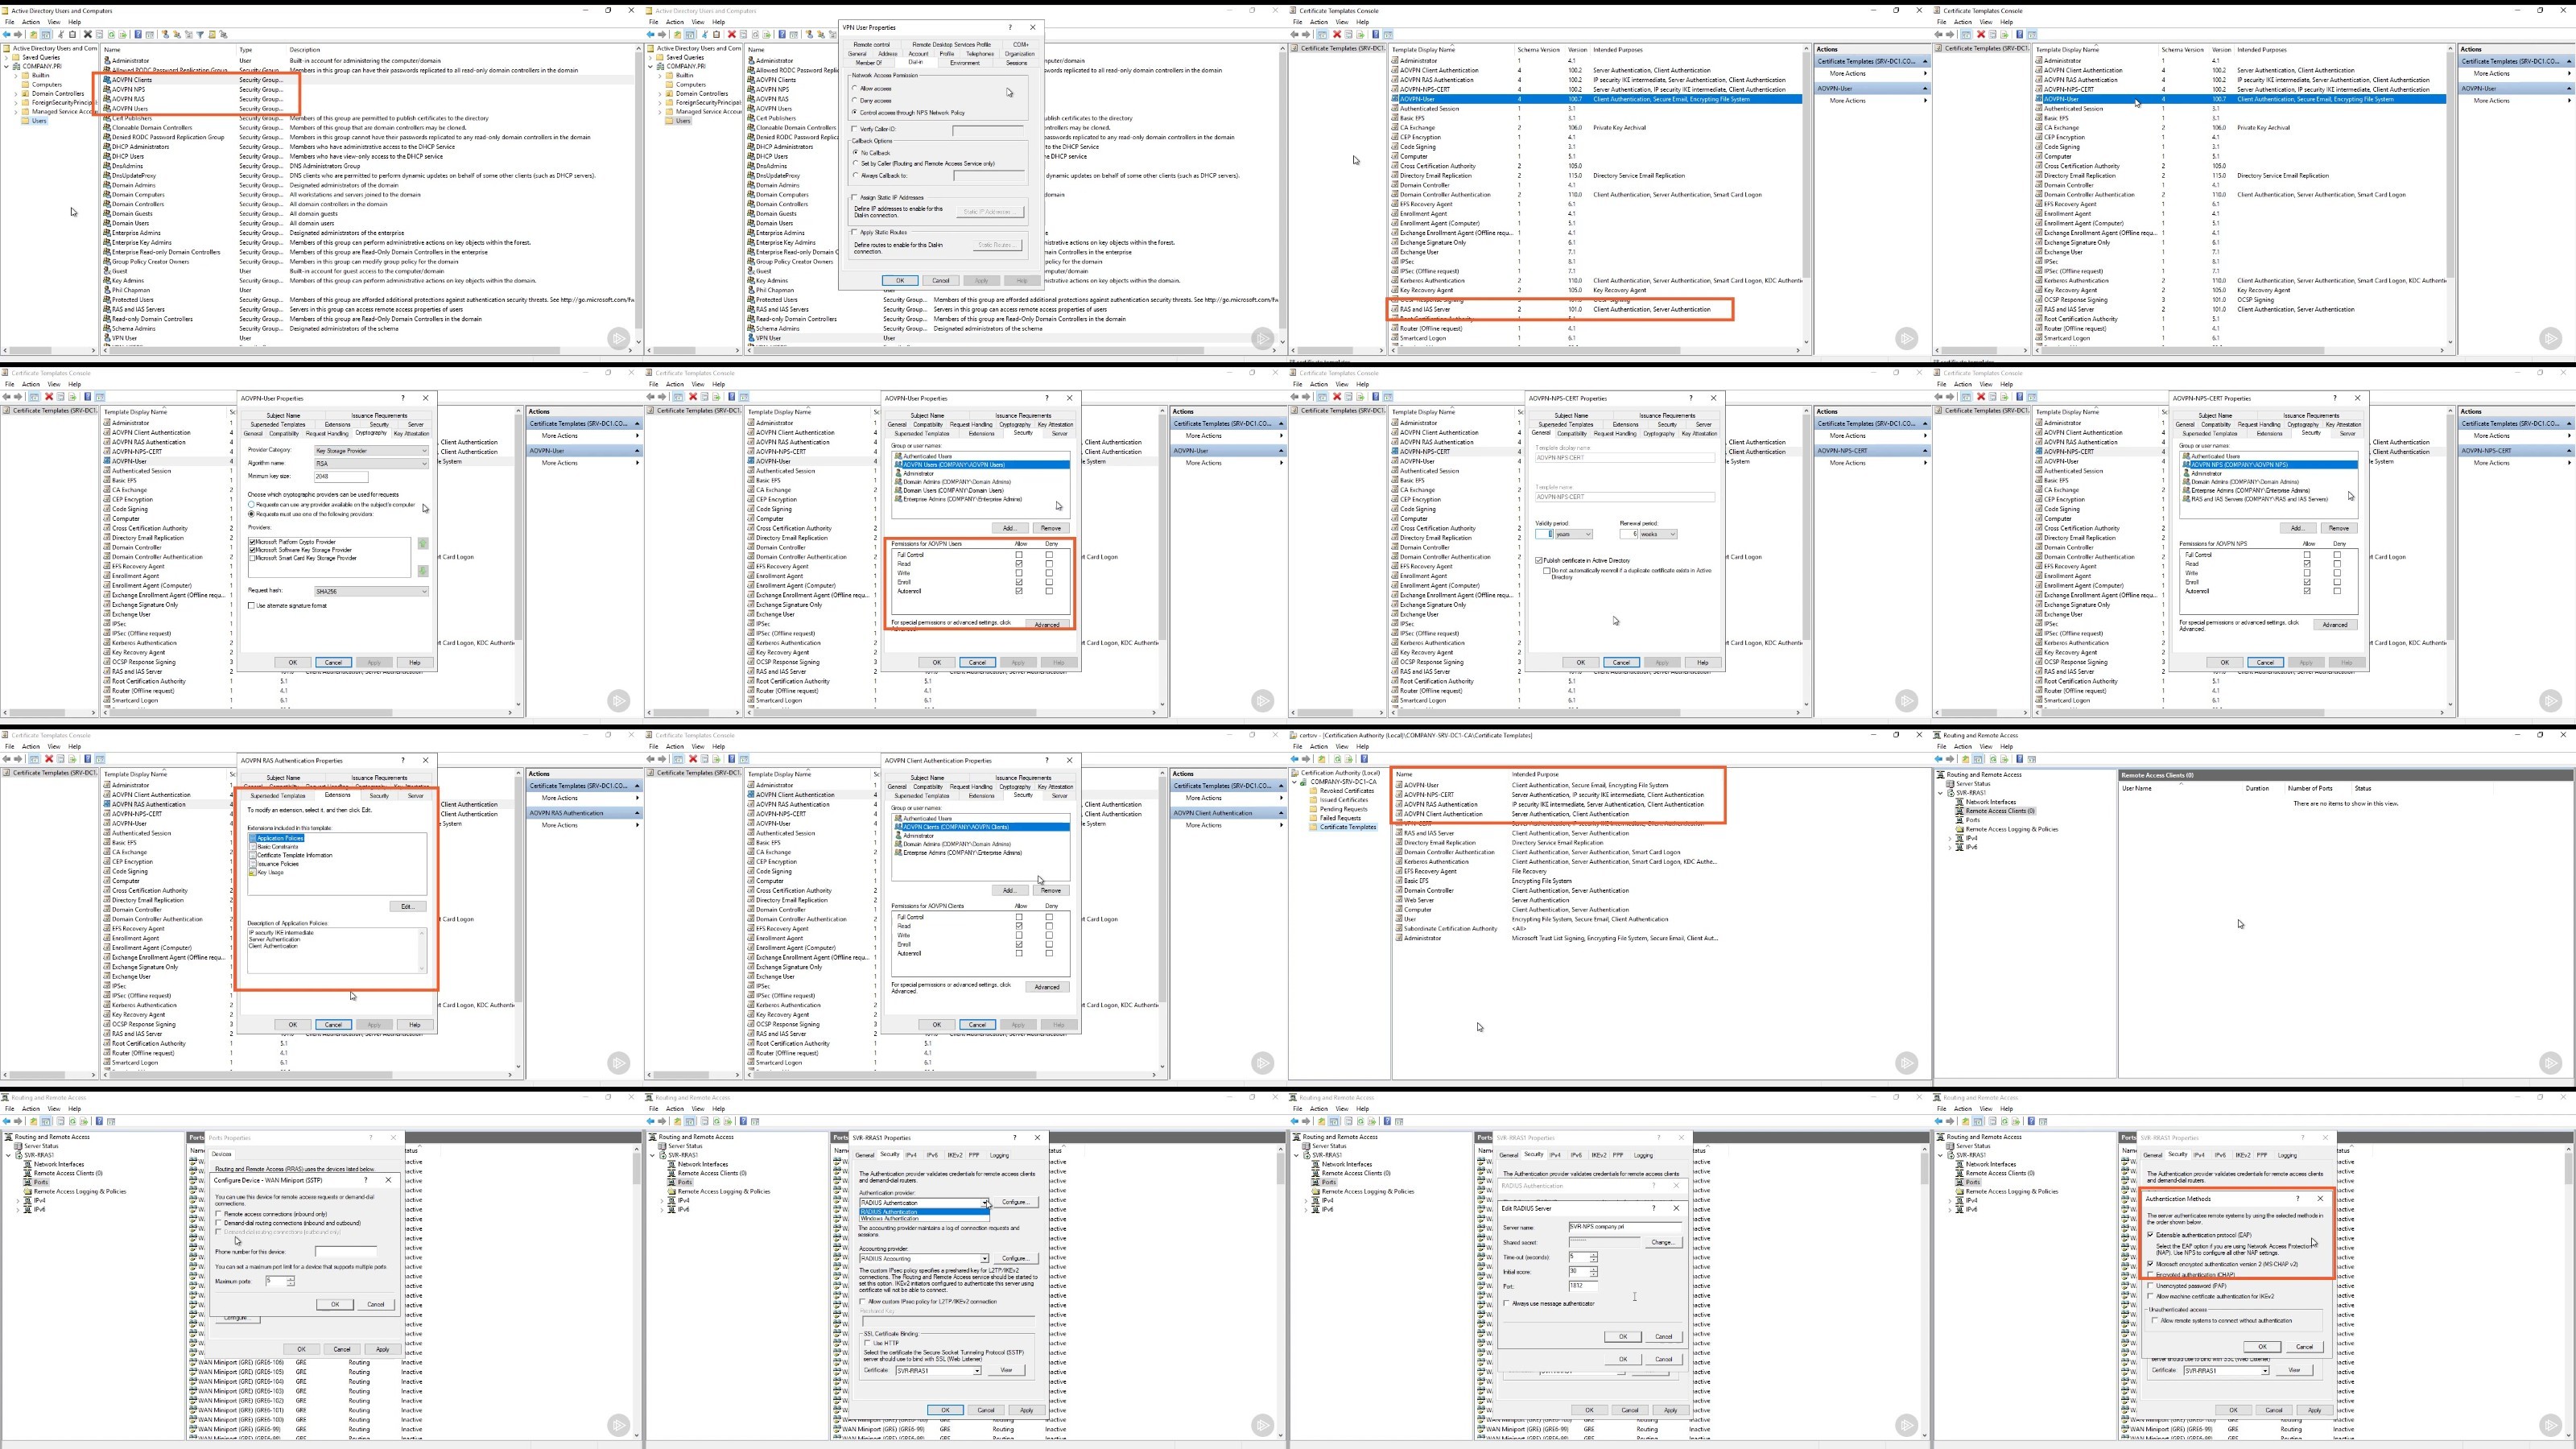
Task: Click Ports icon in Remote Access Clients window tree
Action: (1960, 820)
